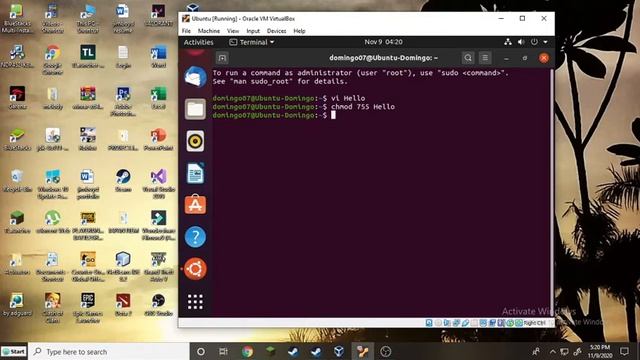Click the Ubuntu volume speaker icon
Viewport: 640px width, 360px height.
pyautogui.click(x=521, y=42)
